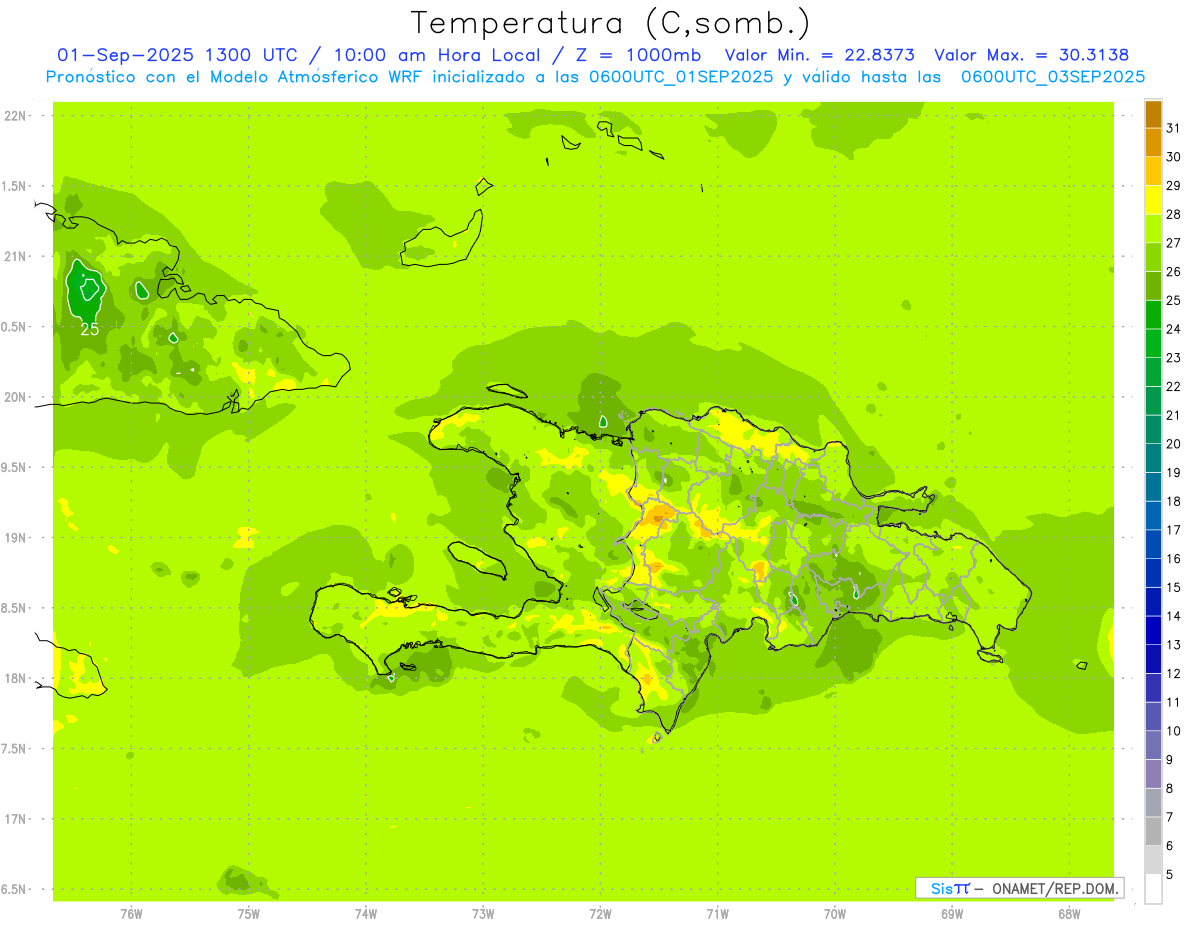Viewport: 1200px width, 927px height.
Task: Click the white "25" contour label on the map
Action: click(x=90, y=329)
